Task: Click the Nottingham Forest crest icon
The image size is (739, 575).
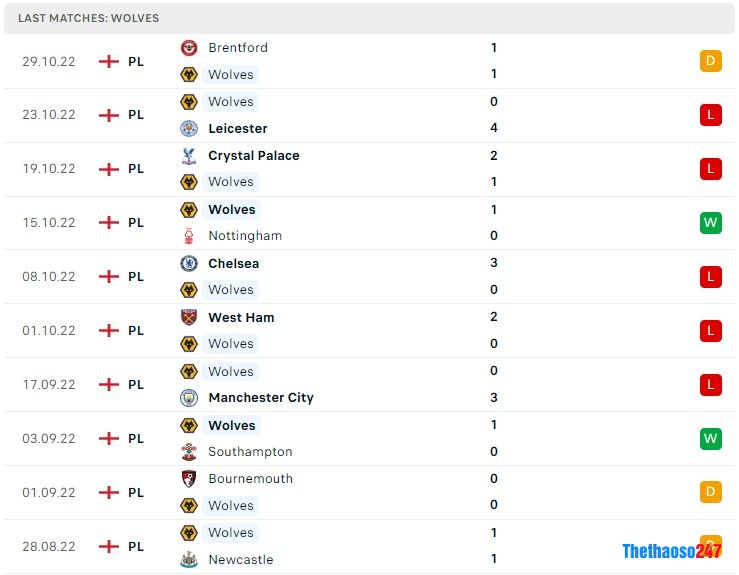Action: click(x=189, y=236)
